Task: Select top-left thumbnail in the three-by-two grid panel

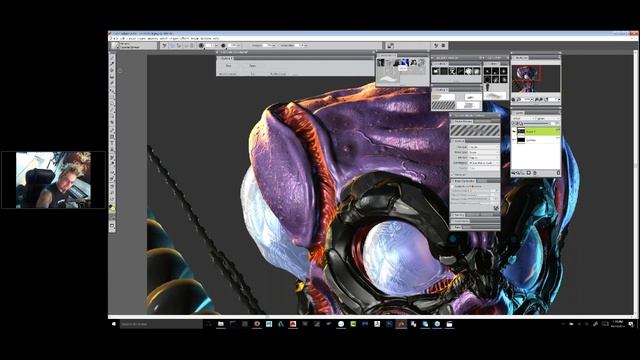Action: (x=487, y=71)
